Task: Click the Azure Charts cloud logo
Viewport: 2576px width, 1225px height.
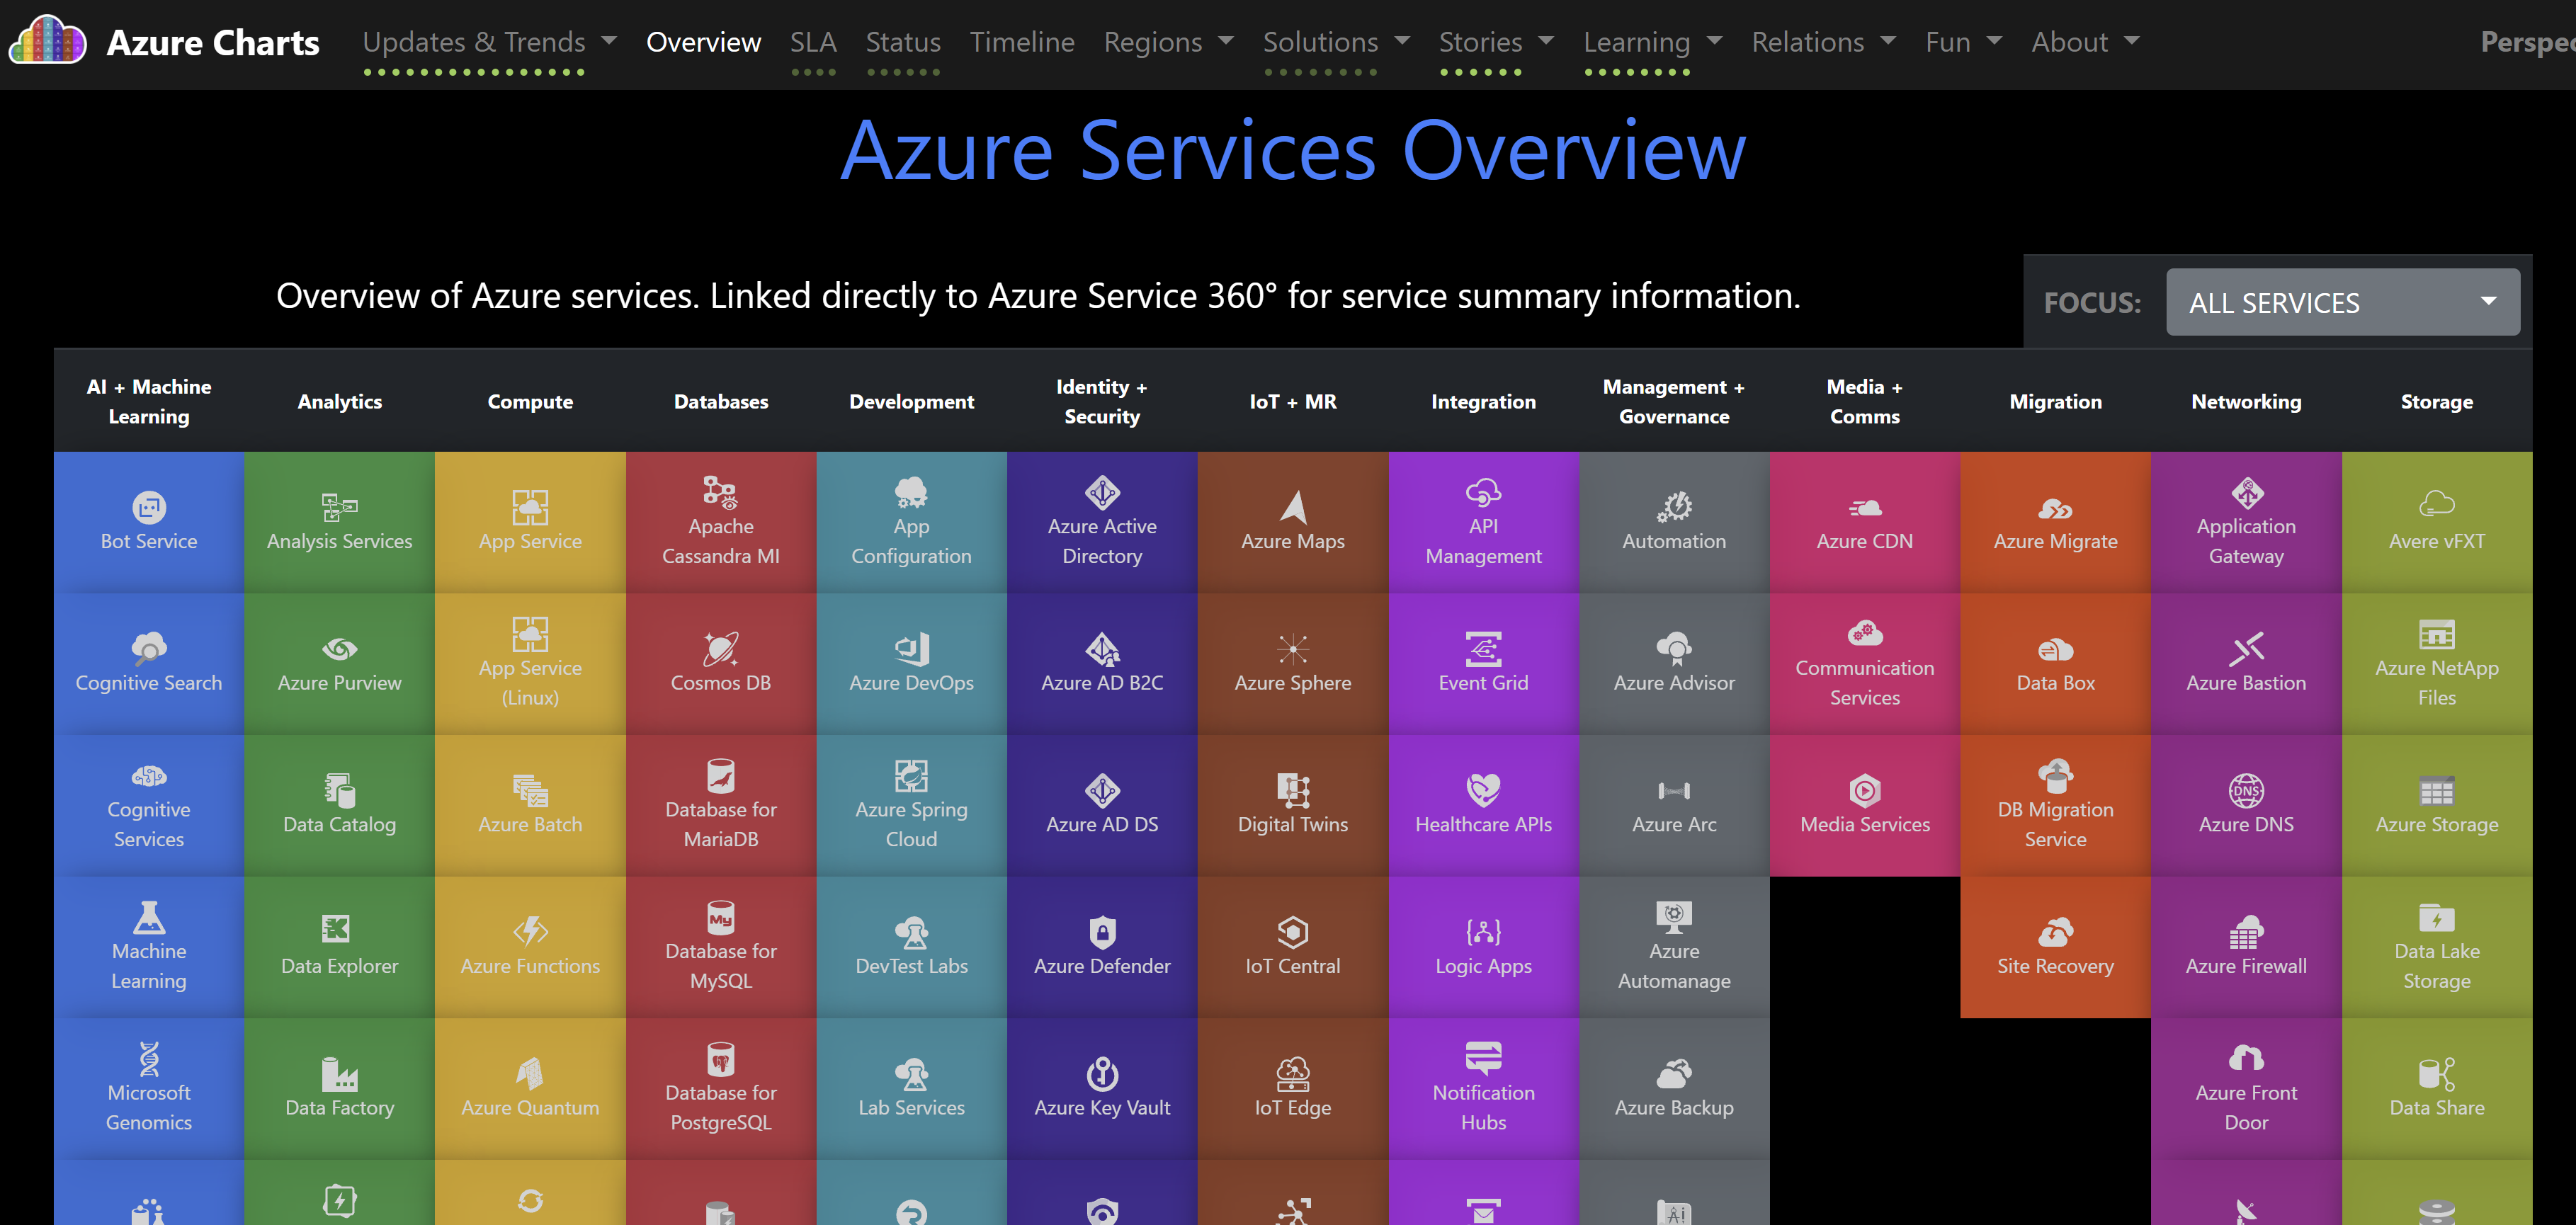Action: pos(47,41)
